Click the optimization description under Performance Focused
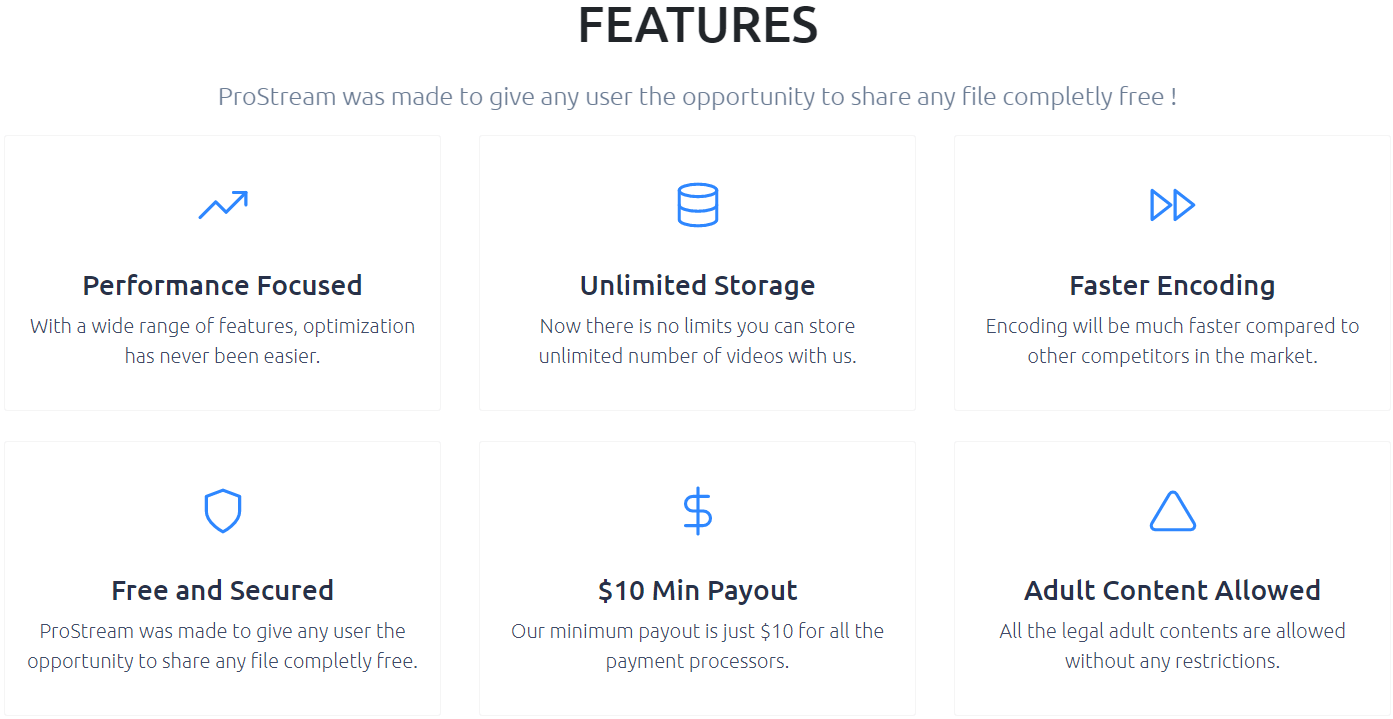 (x=222, y=341)
